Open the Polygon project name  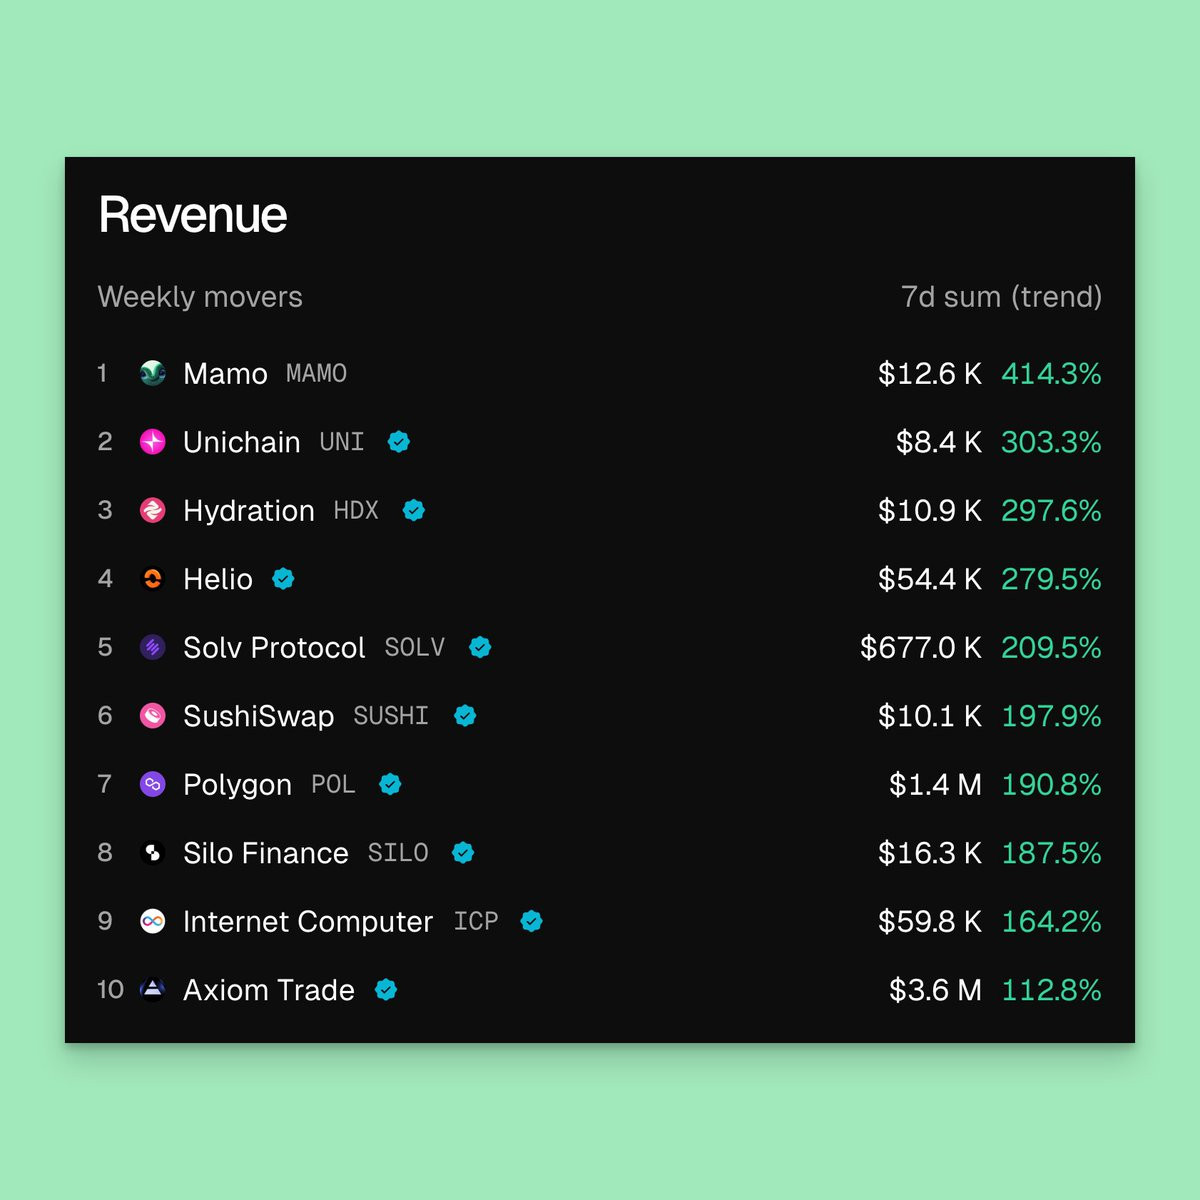238,785
